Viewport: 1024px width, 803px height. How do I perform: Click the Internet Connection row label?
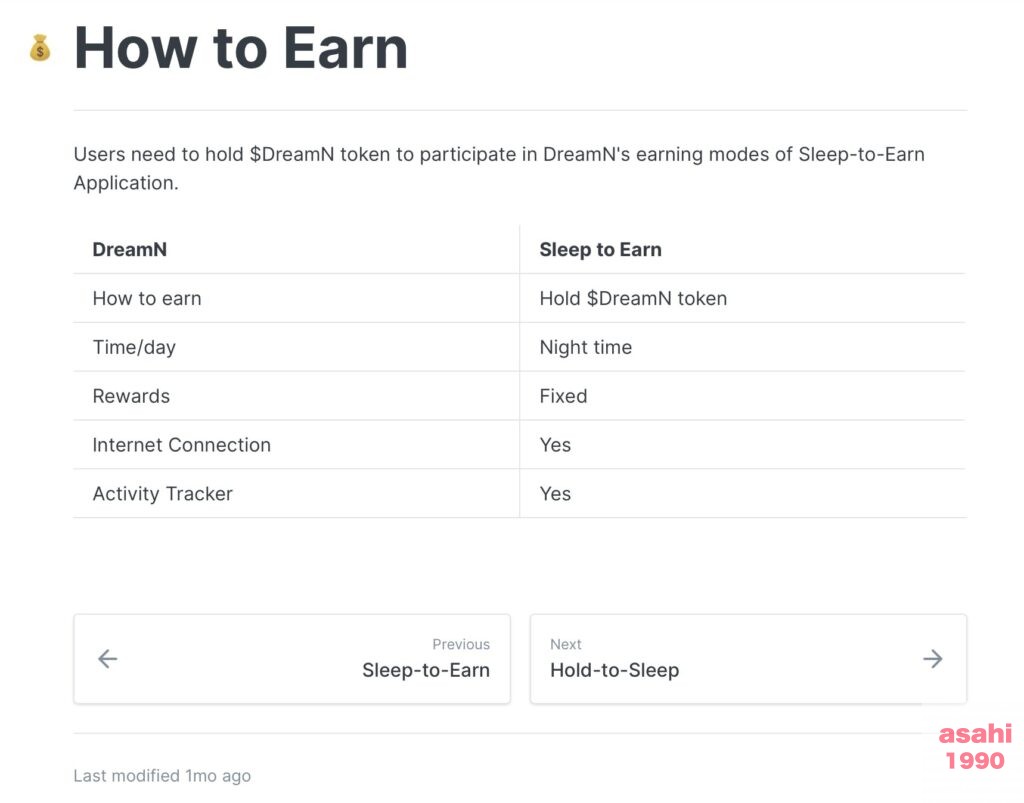point(182,445)
